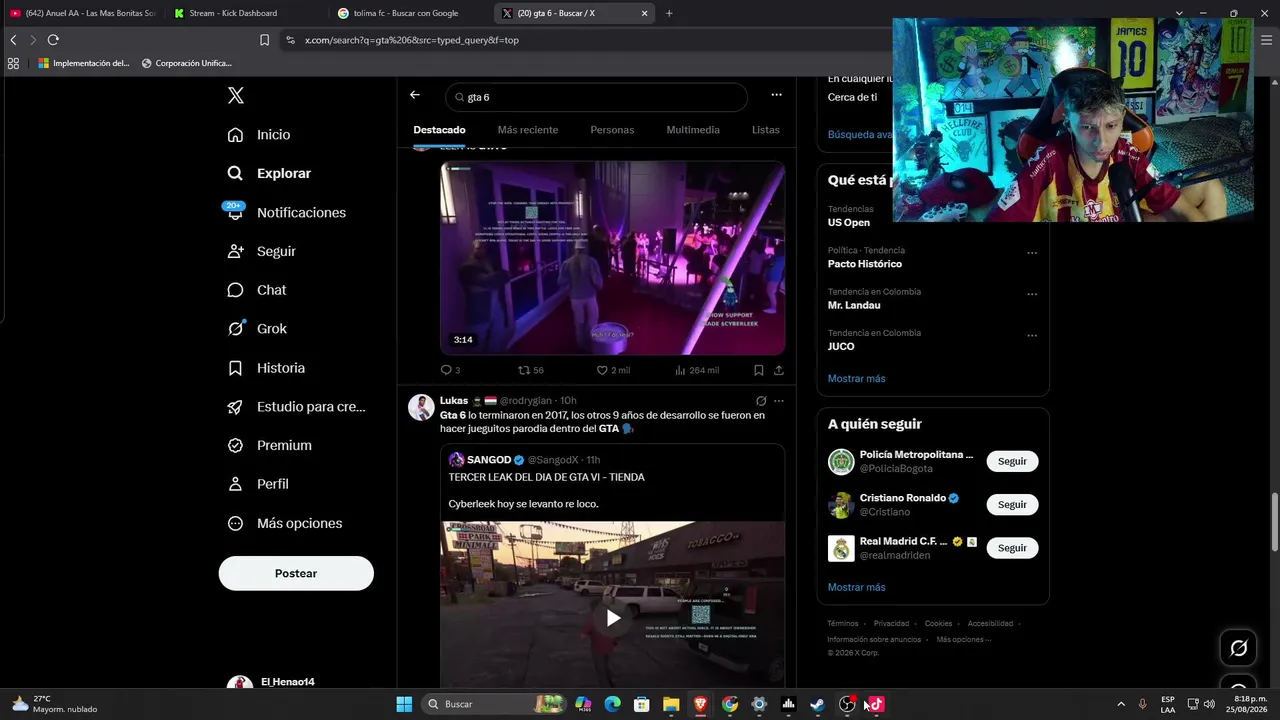Open the Términos footer link
Screen dimensions: 1280x720
pyautogui.click(x=843, y=623)
